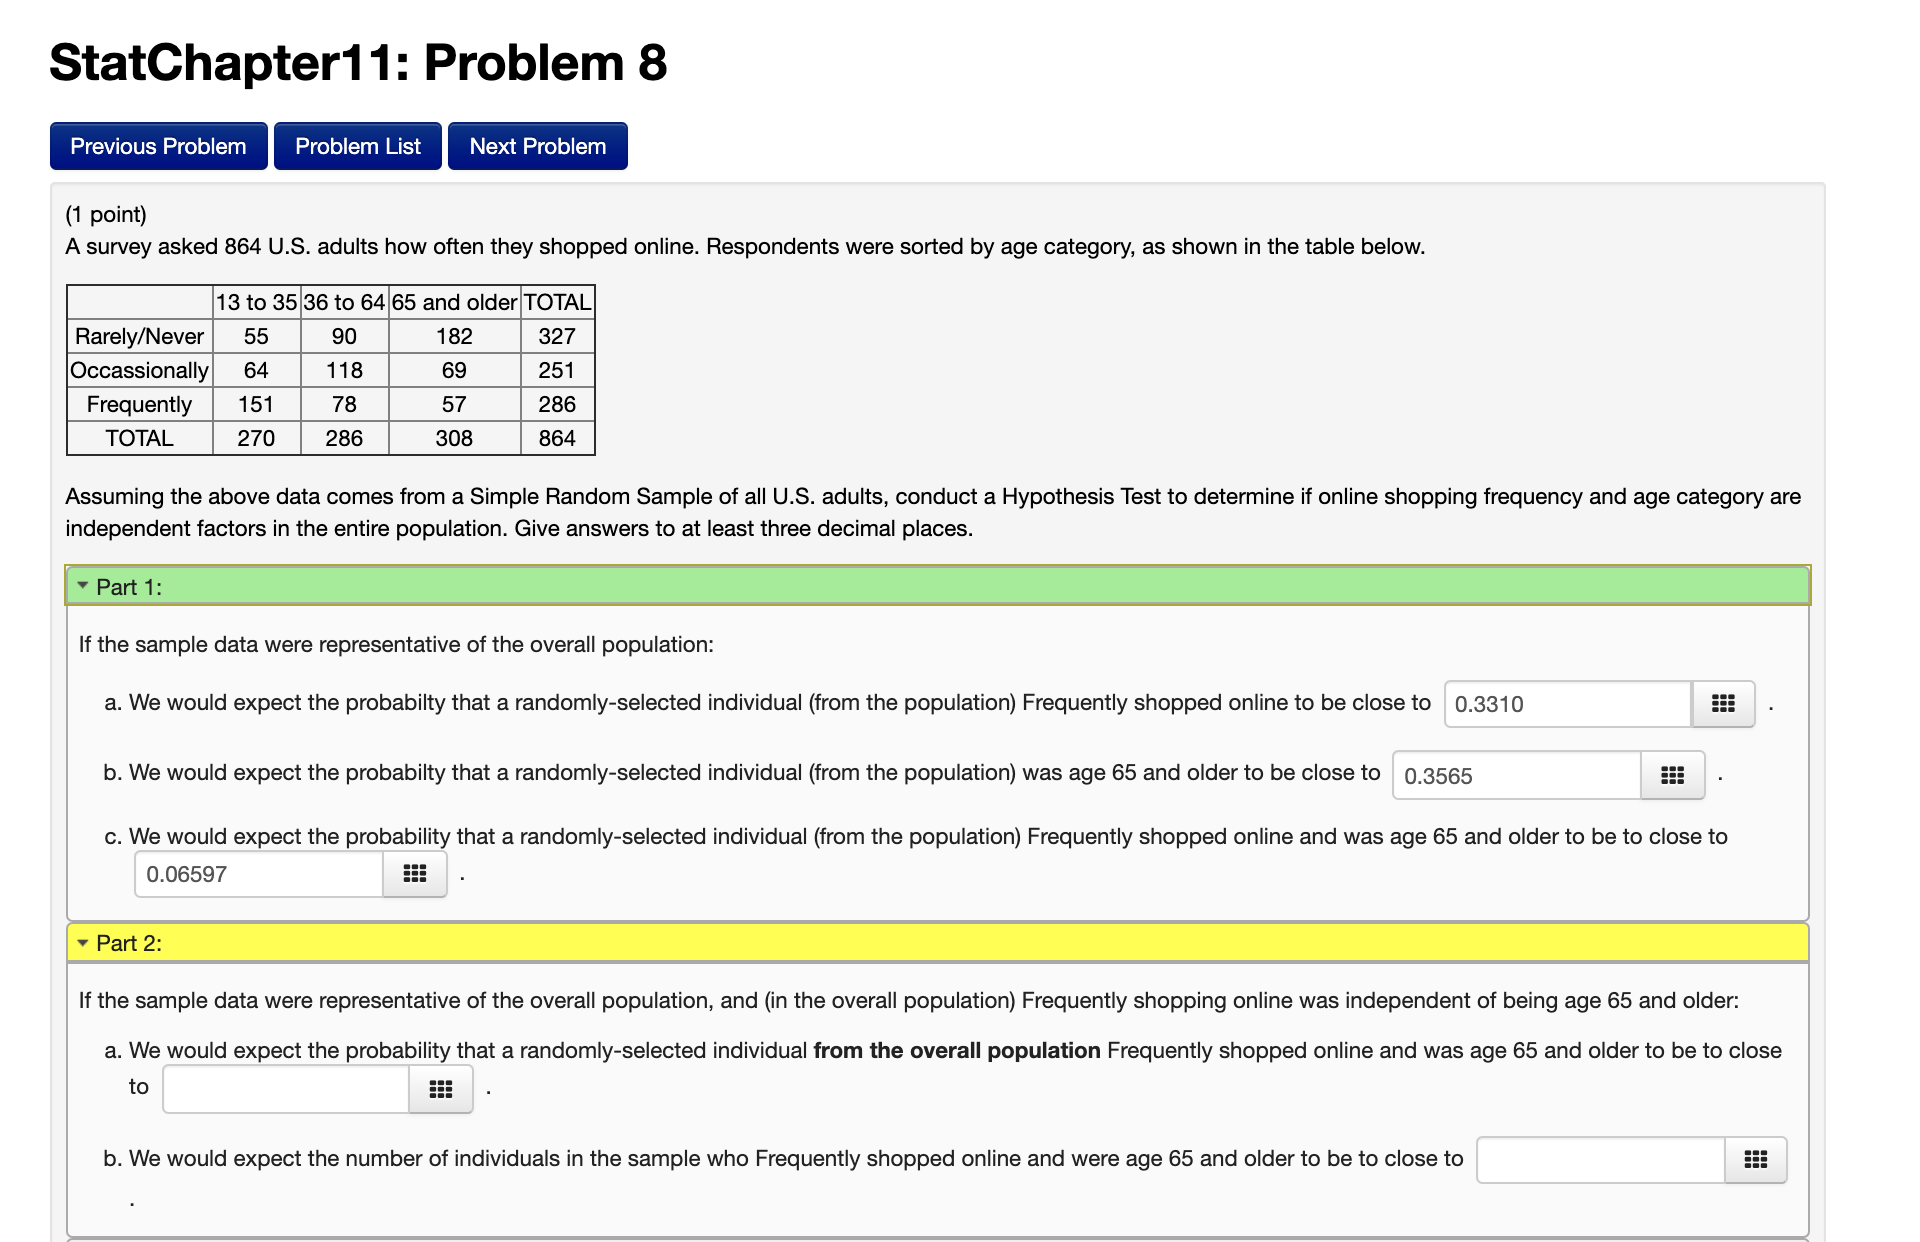Image resolution: width=1920 pixels, height=1242 pixels.
Task: Select the Problem List tab
Action: 355,145
